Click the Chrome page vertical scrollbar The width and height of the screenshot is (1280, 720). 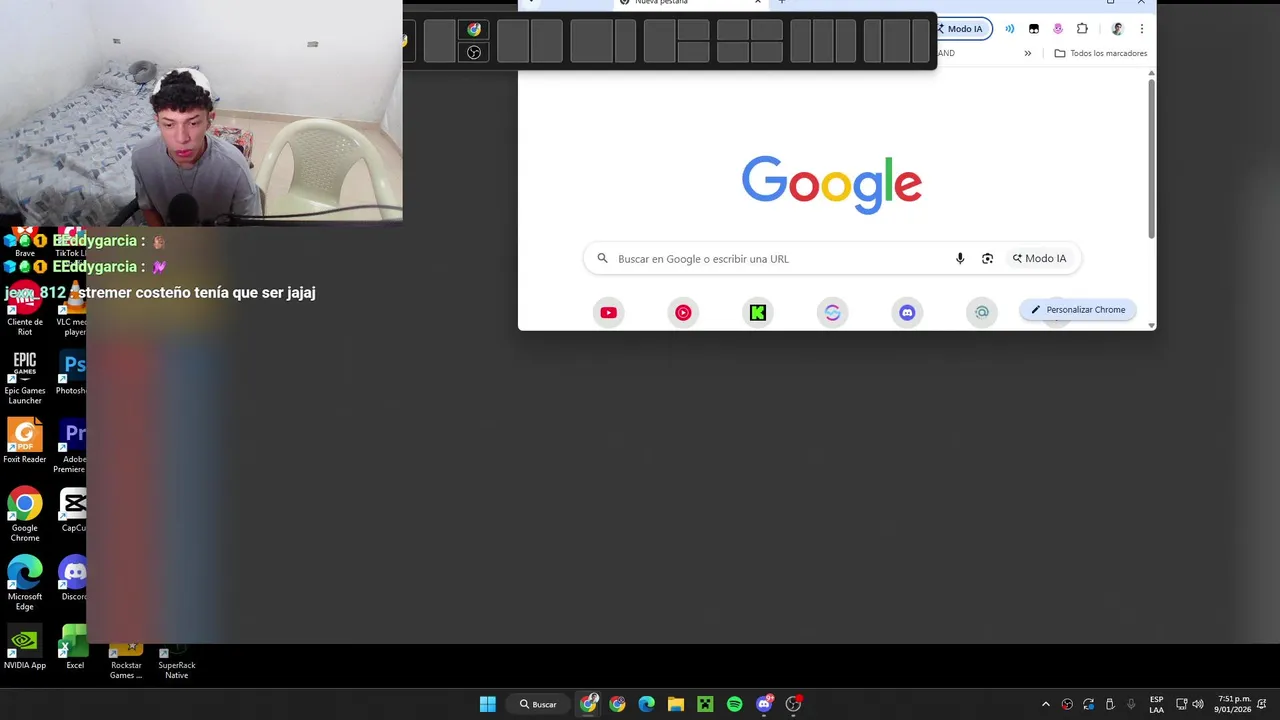(1151, 158)
